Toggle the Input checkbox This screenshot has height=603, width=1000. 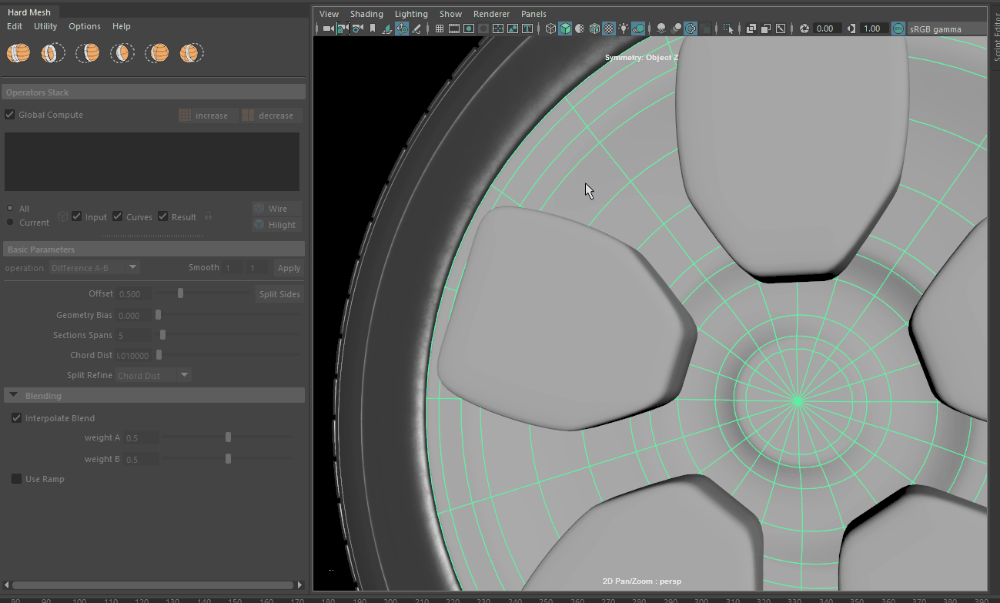(77, 217)
